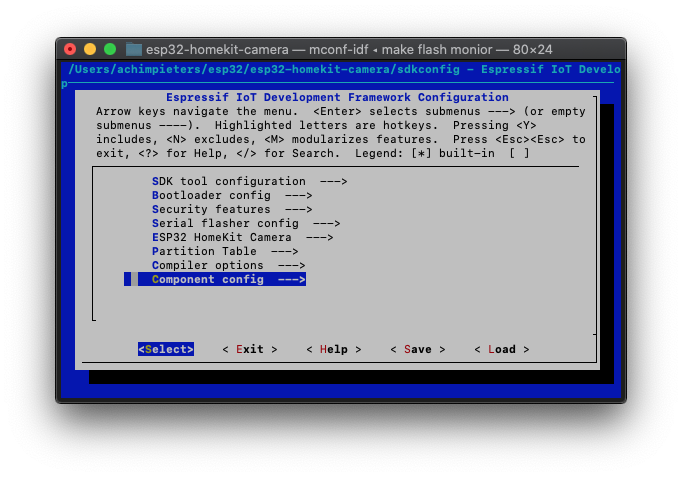Click the Select button

(x=166, y=349)
